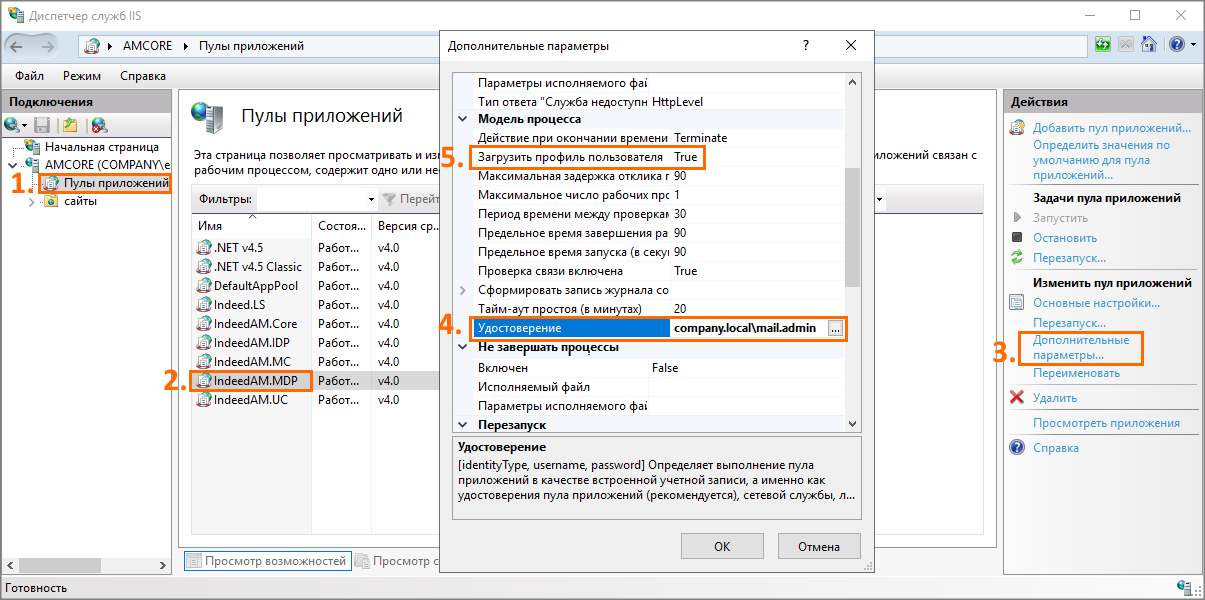1205x600 pixels.
Task: Click Добавить пул приложений link
Action: click(1111, 128)
